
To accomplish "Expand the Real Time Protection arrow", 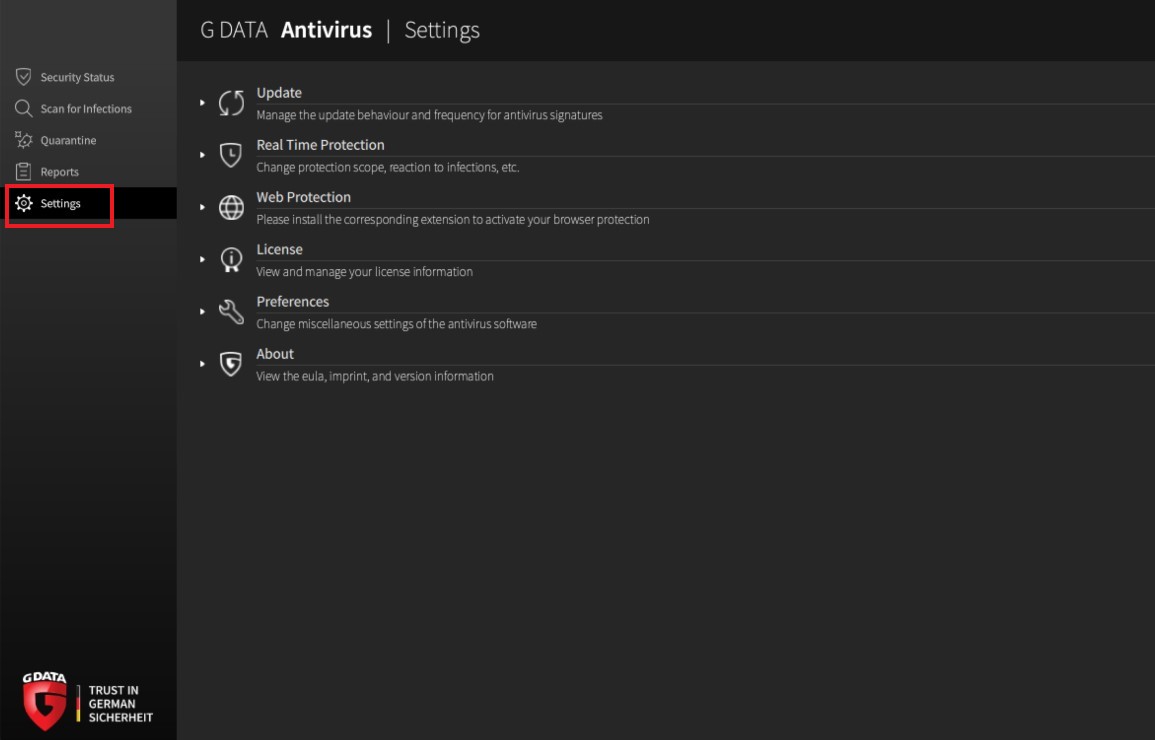I will (x=202, y=155).
